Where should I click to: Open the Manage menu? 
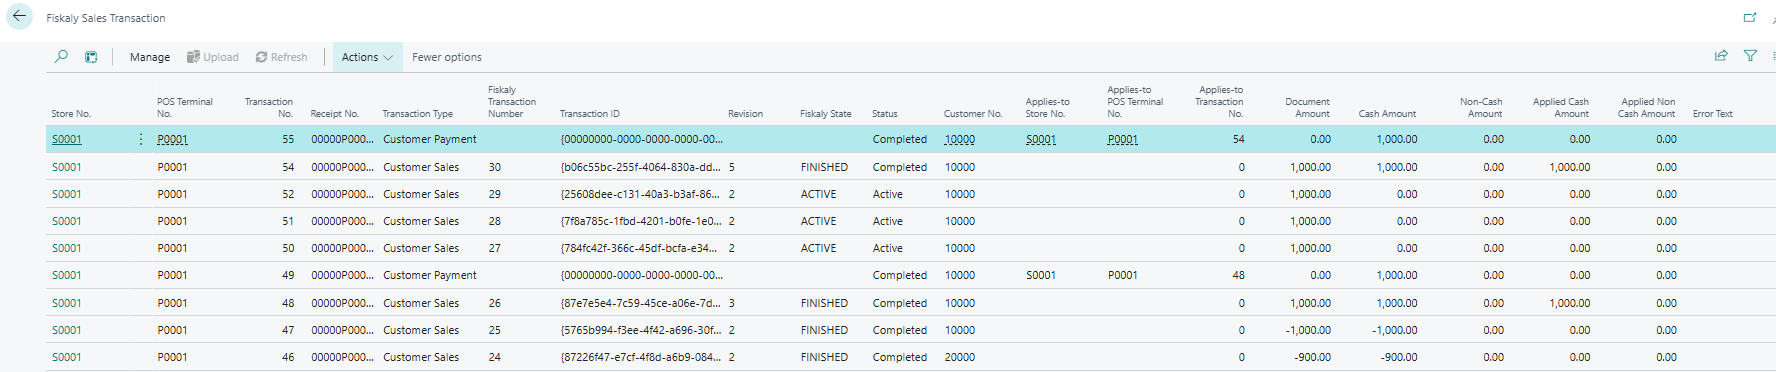(x=150, y=57)
